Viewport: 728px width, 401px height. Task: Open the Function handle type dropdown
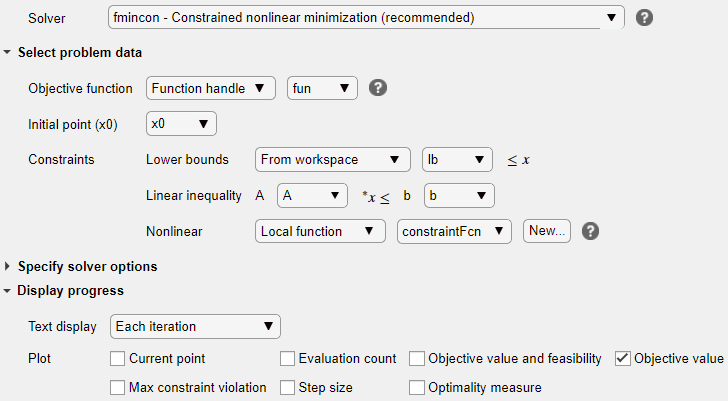[211, 88]
